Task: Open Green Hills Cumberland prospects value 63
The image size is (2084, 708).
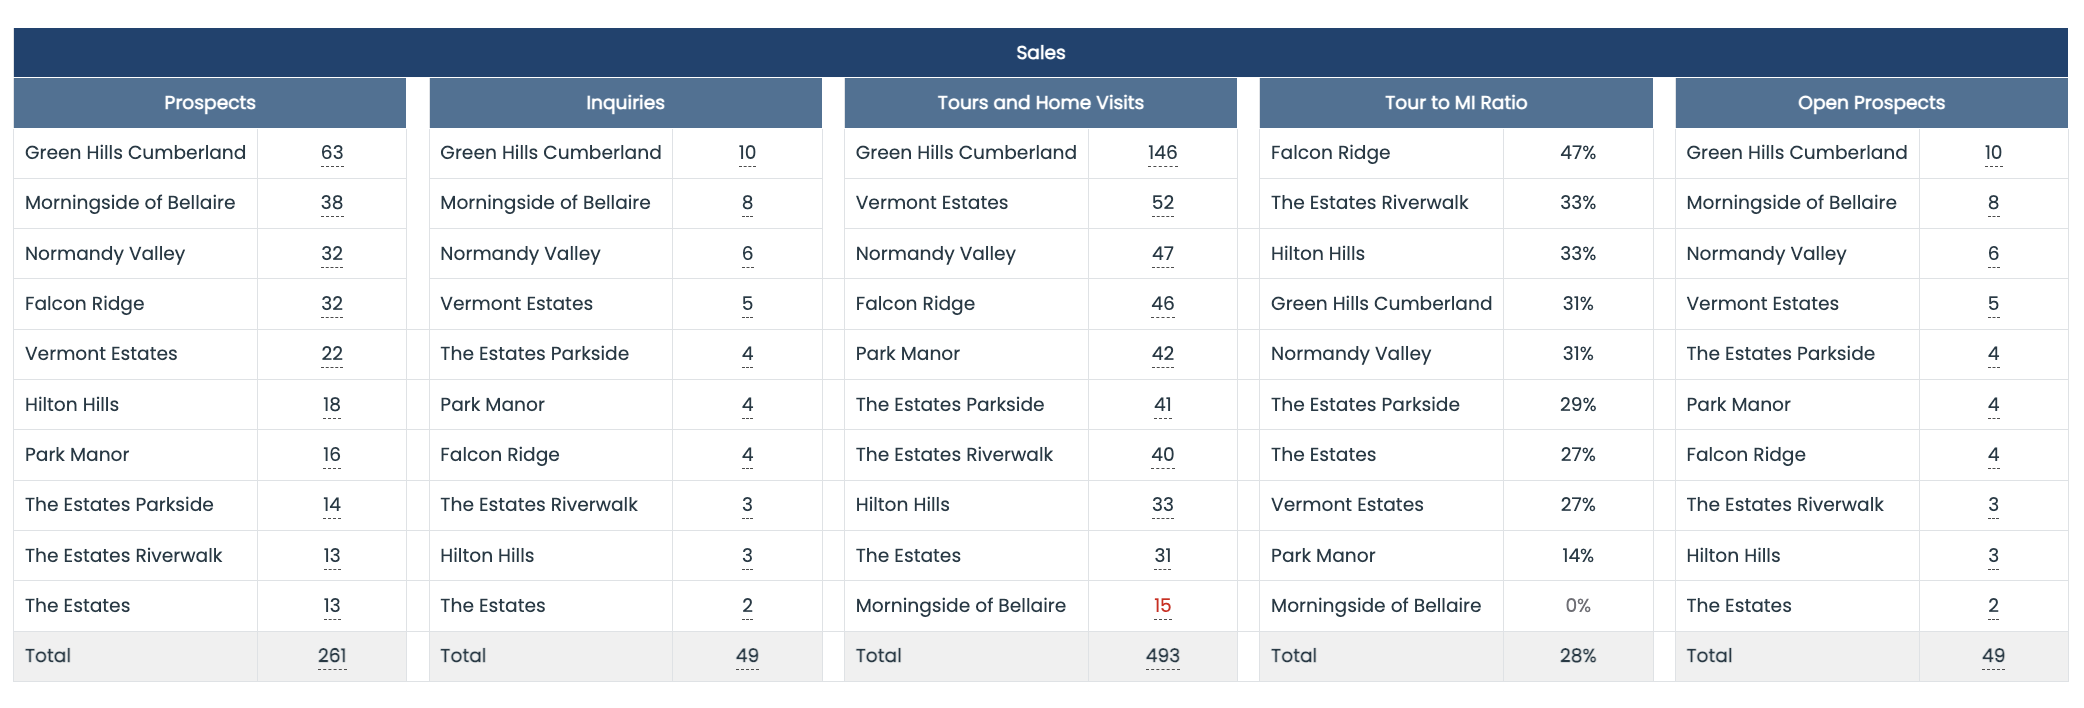Action: (332, 153)
